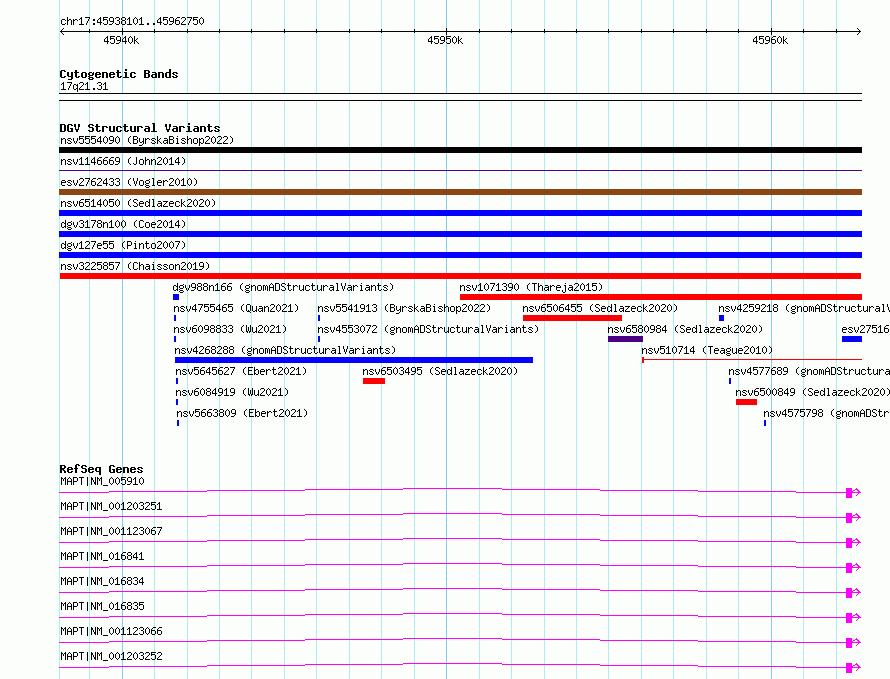The image size is (890, 679).
Task: Click MAPT|NM_001123066 exon box with arrow
Action: pyautogui.click(x=853, y=643)
